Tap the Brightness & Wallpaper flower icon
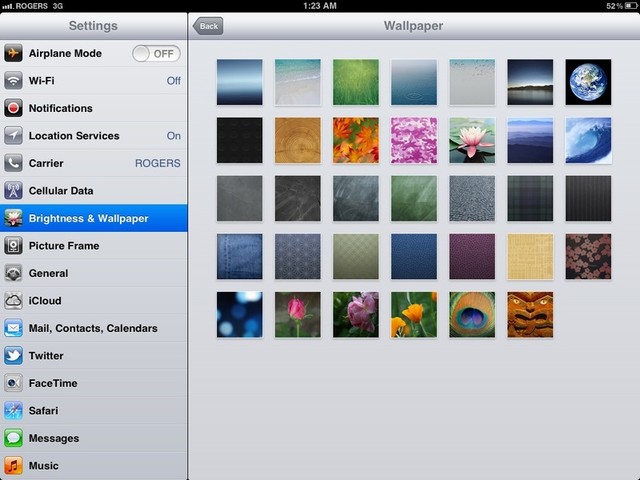Image resolution: width=640 pixels, height=480 pixels. click(13, 218)
